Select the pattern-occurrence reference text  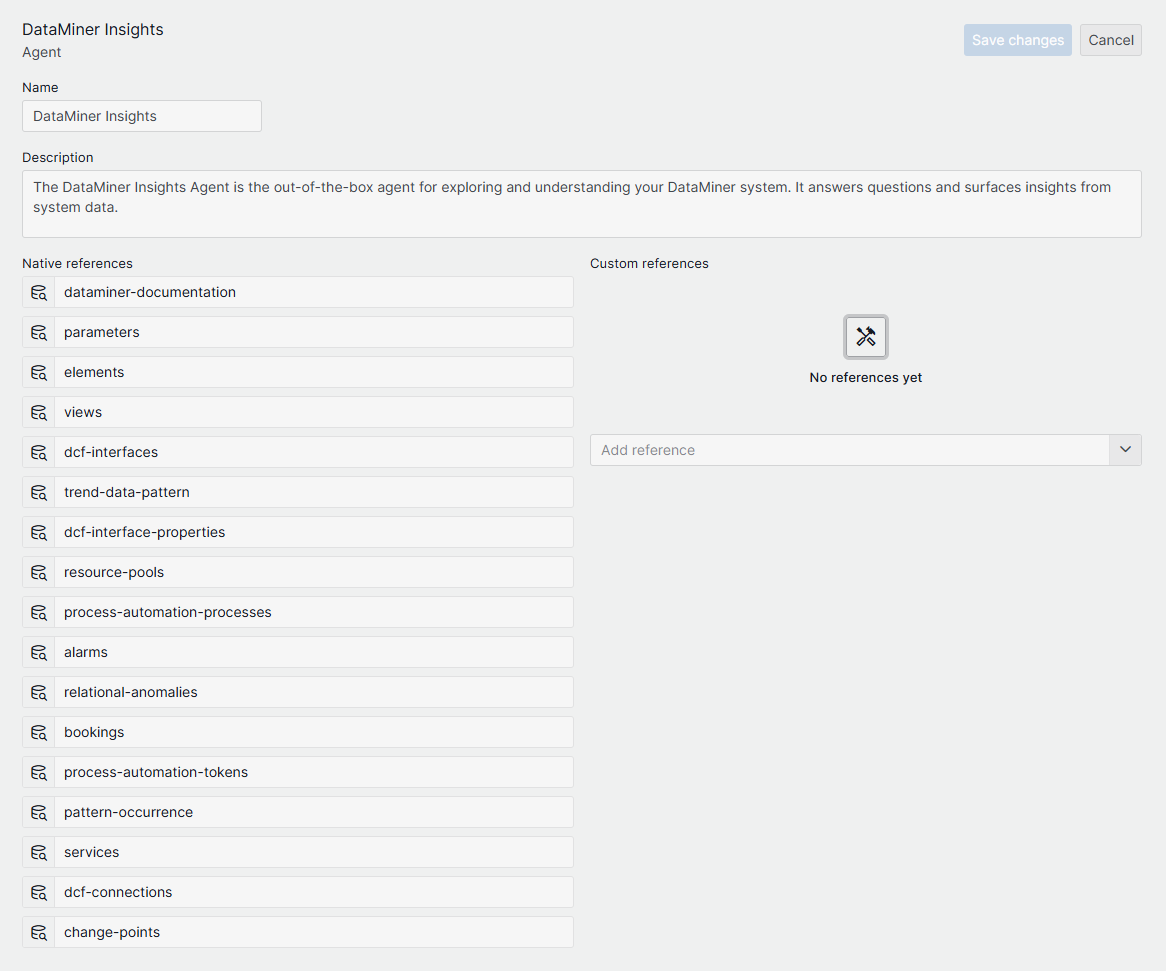[128, 812]
